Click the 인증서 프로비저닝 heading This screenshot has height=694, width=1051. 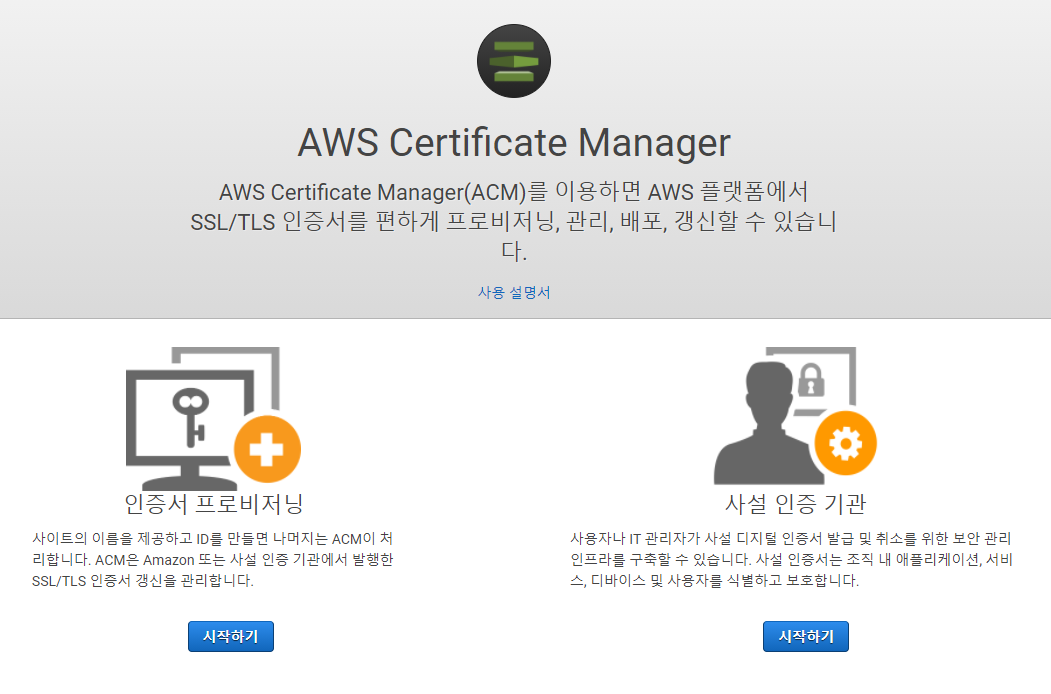214,504
